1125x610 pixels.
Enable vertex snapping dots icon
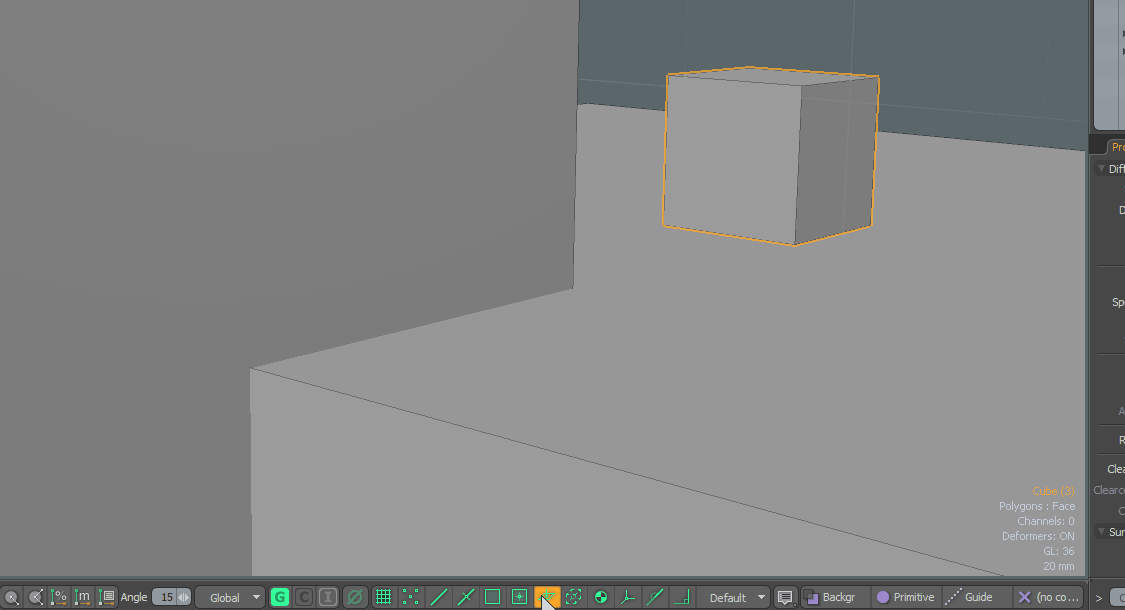tap(410, 597)
